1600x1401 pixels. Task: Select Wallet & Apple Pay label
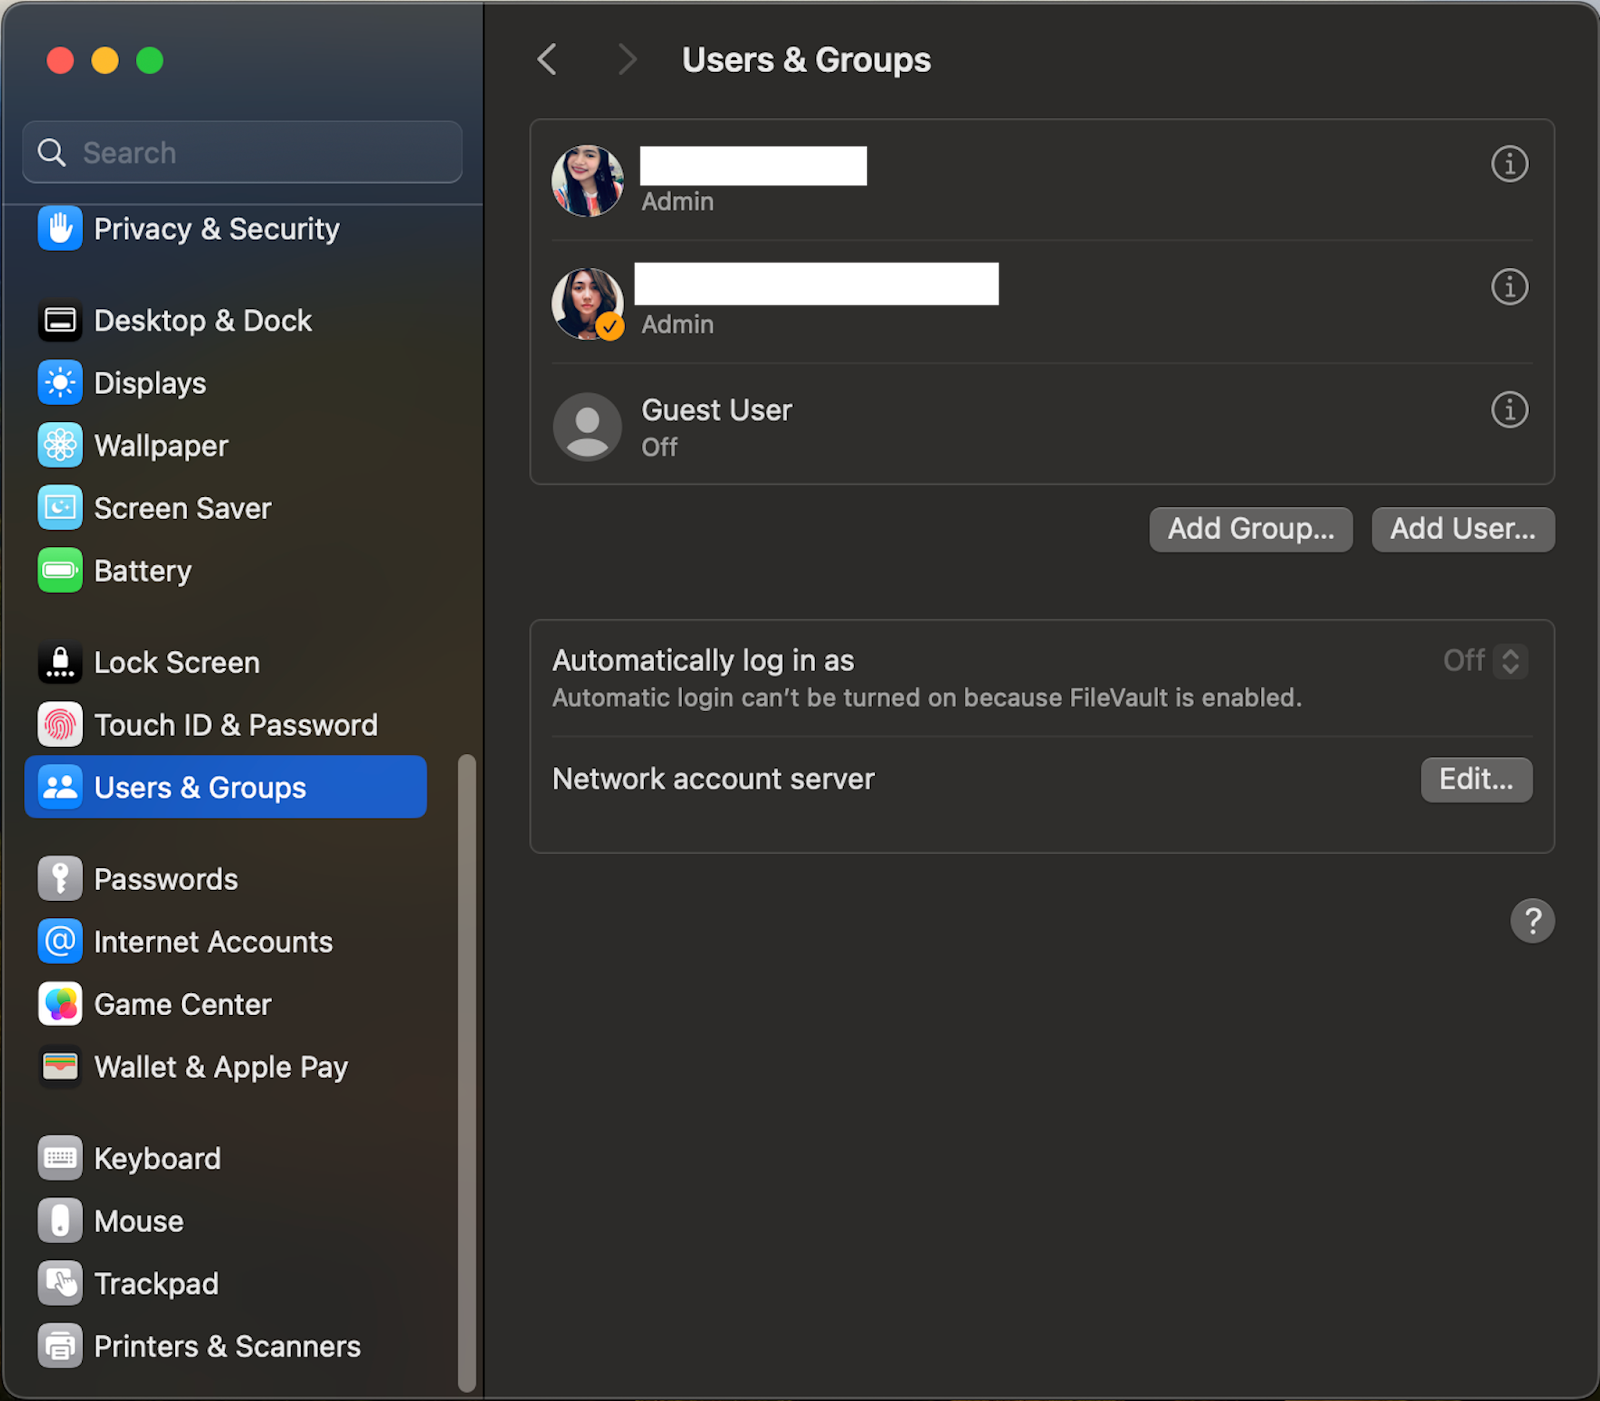pyautogui.click(x=221, y=1067)
